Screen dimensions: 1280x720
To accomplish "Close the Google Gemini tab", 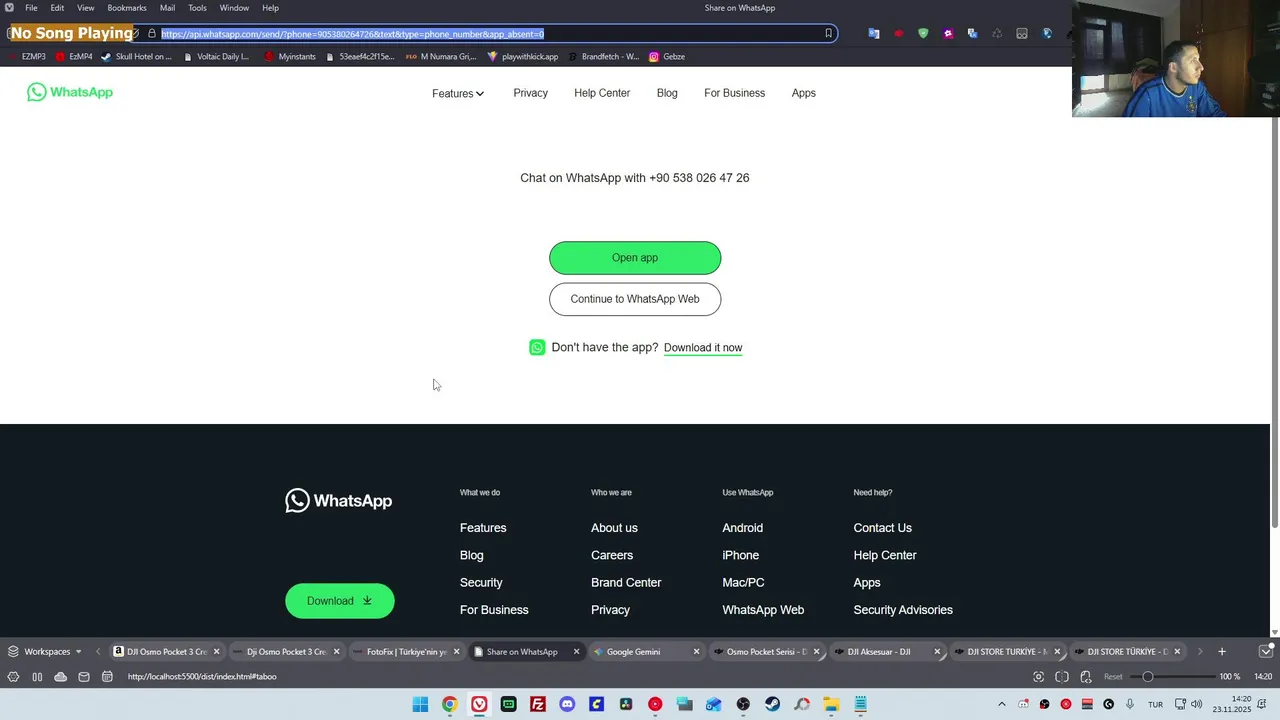I will click(696, 651).
